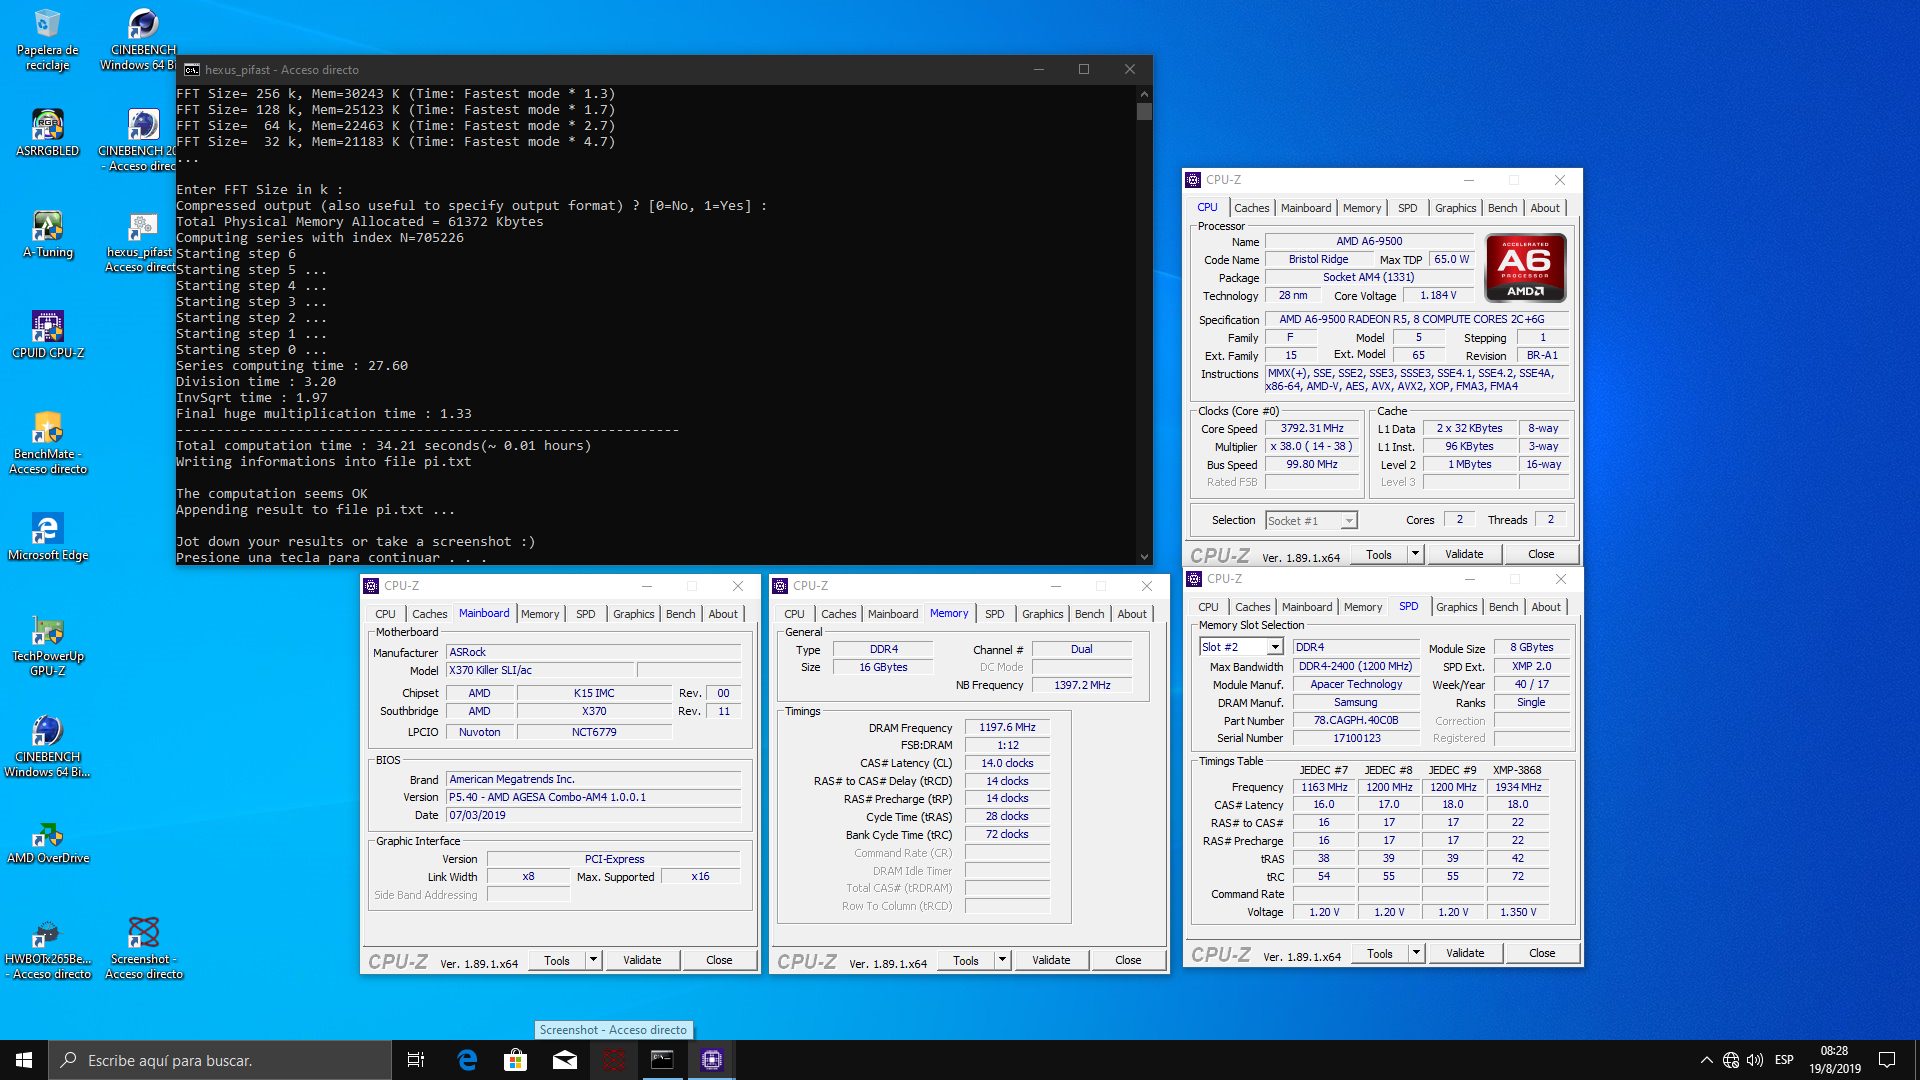Open CPUID CPU-Z desktop icon
This screenshot has height=1080, width=1920.
point(47,335)
